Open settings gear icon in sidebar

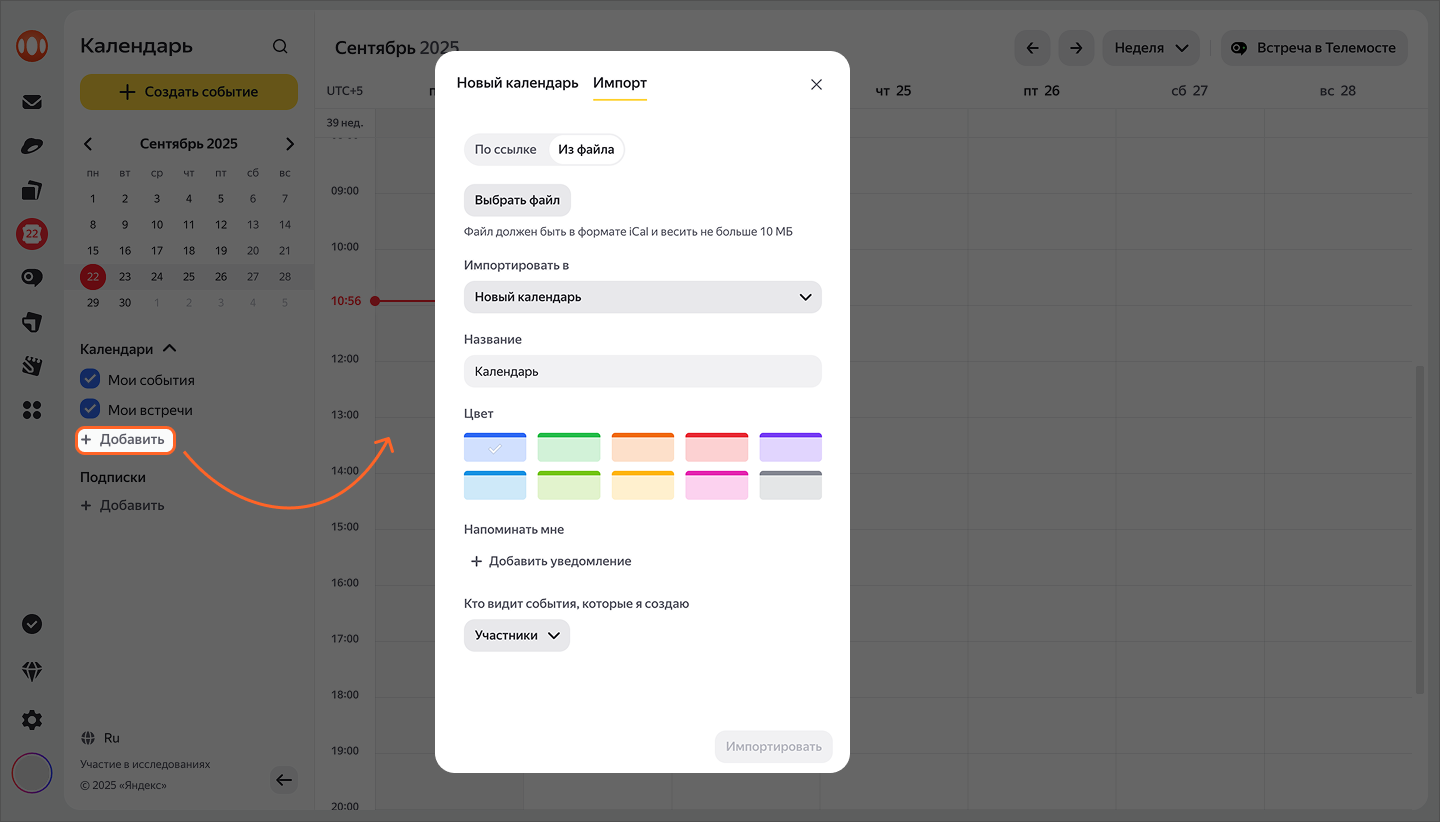click(x=32, y=720)
